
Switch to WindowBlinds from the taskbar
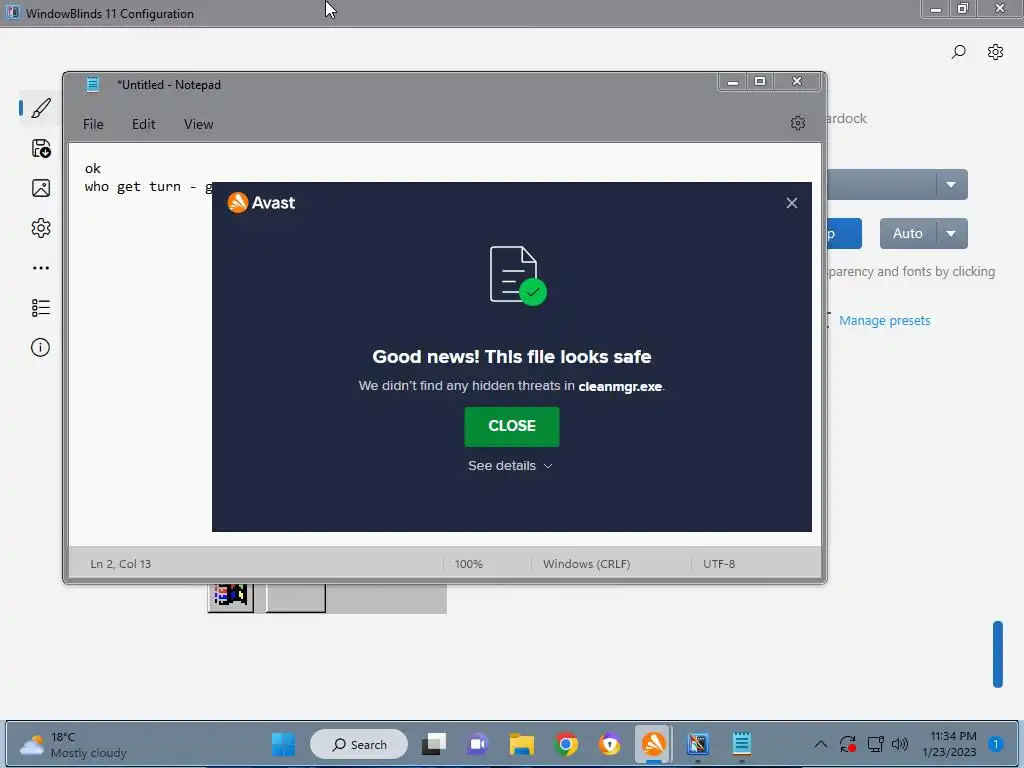[697, 744]
